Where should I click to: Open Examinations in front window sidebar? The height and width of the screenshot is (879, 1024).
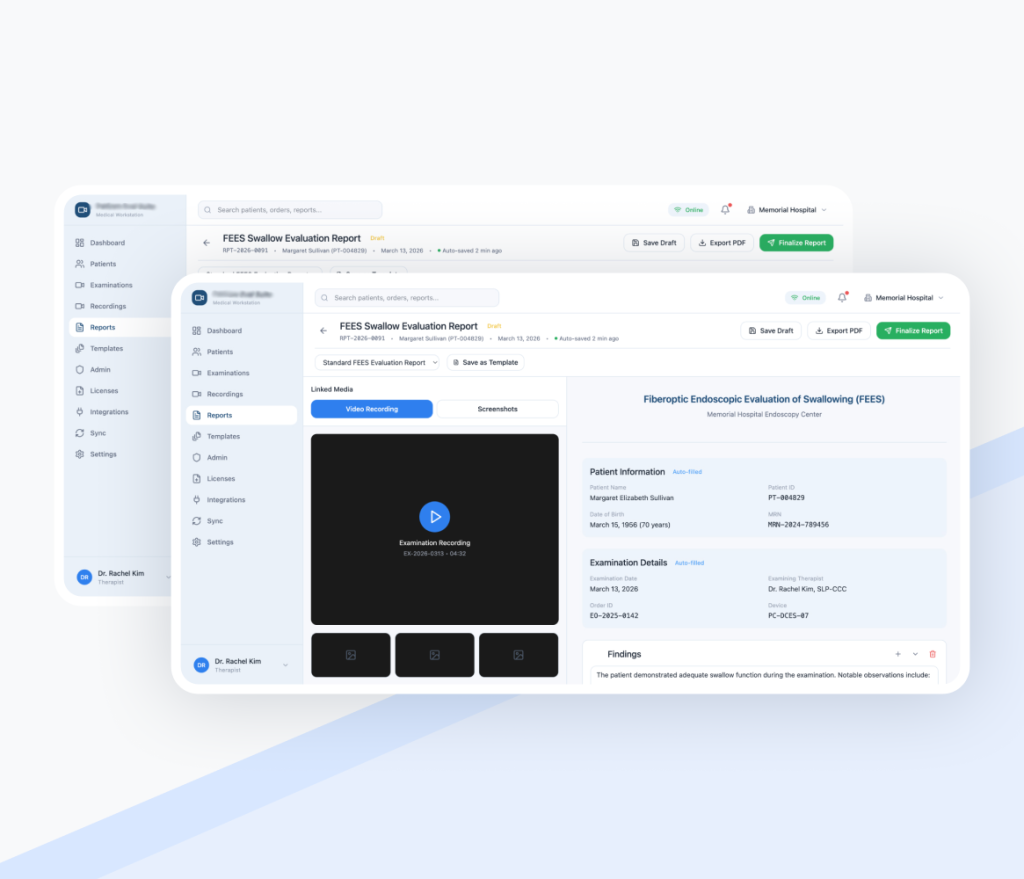[227, 373]
